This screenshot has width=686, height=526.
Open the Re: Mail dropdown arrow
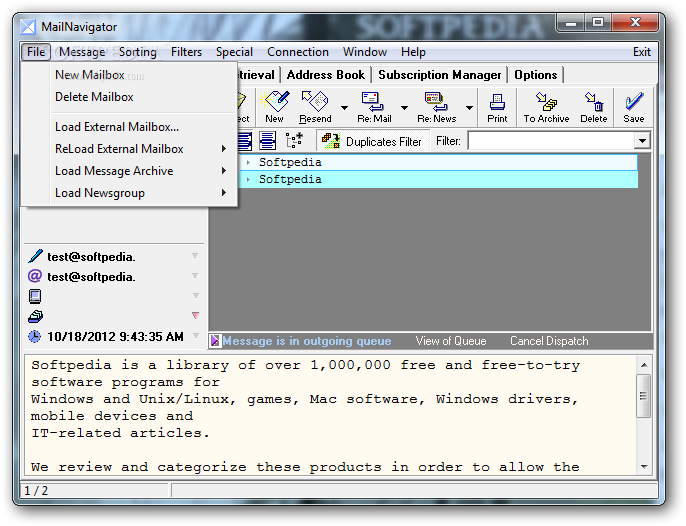coord(404,108)
